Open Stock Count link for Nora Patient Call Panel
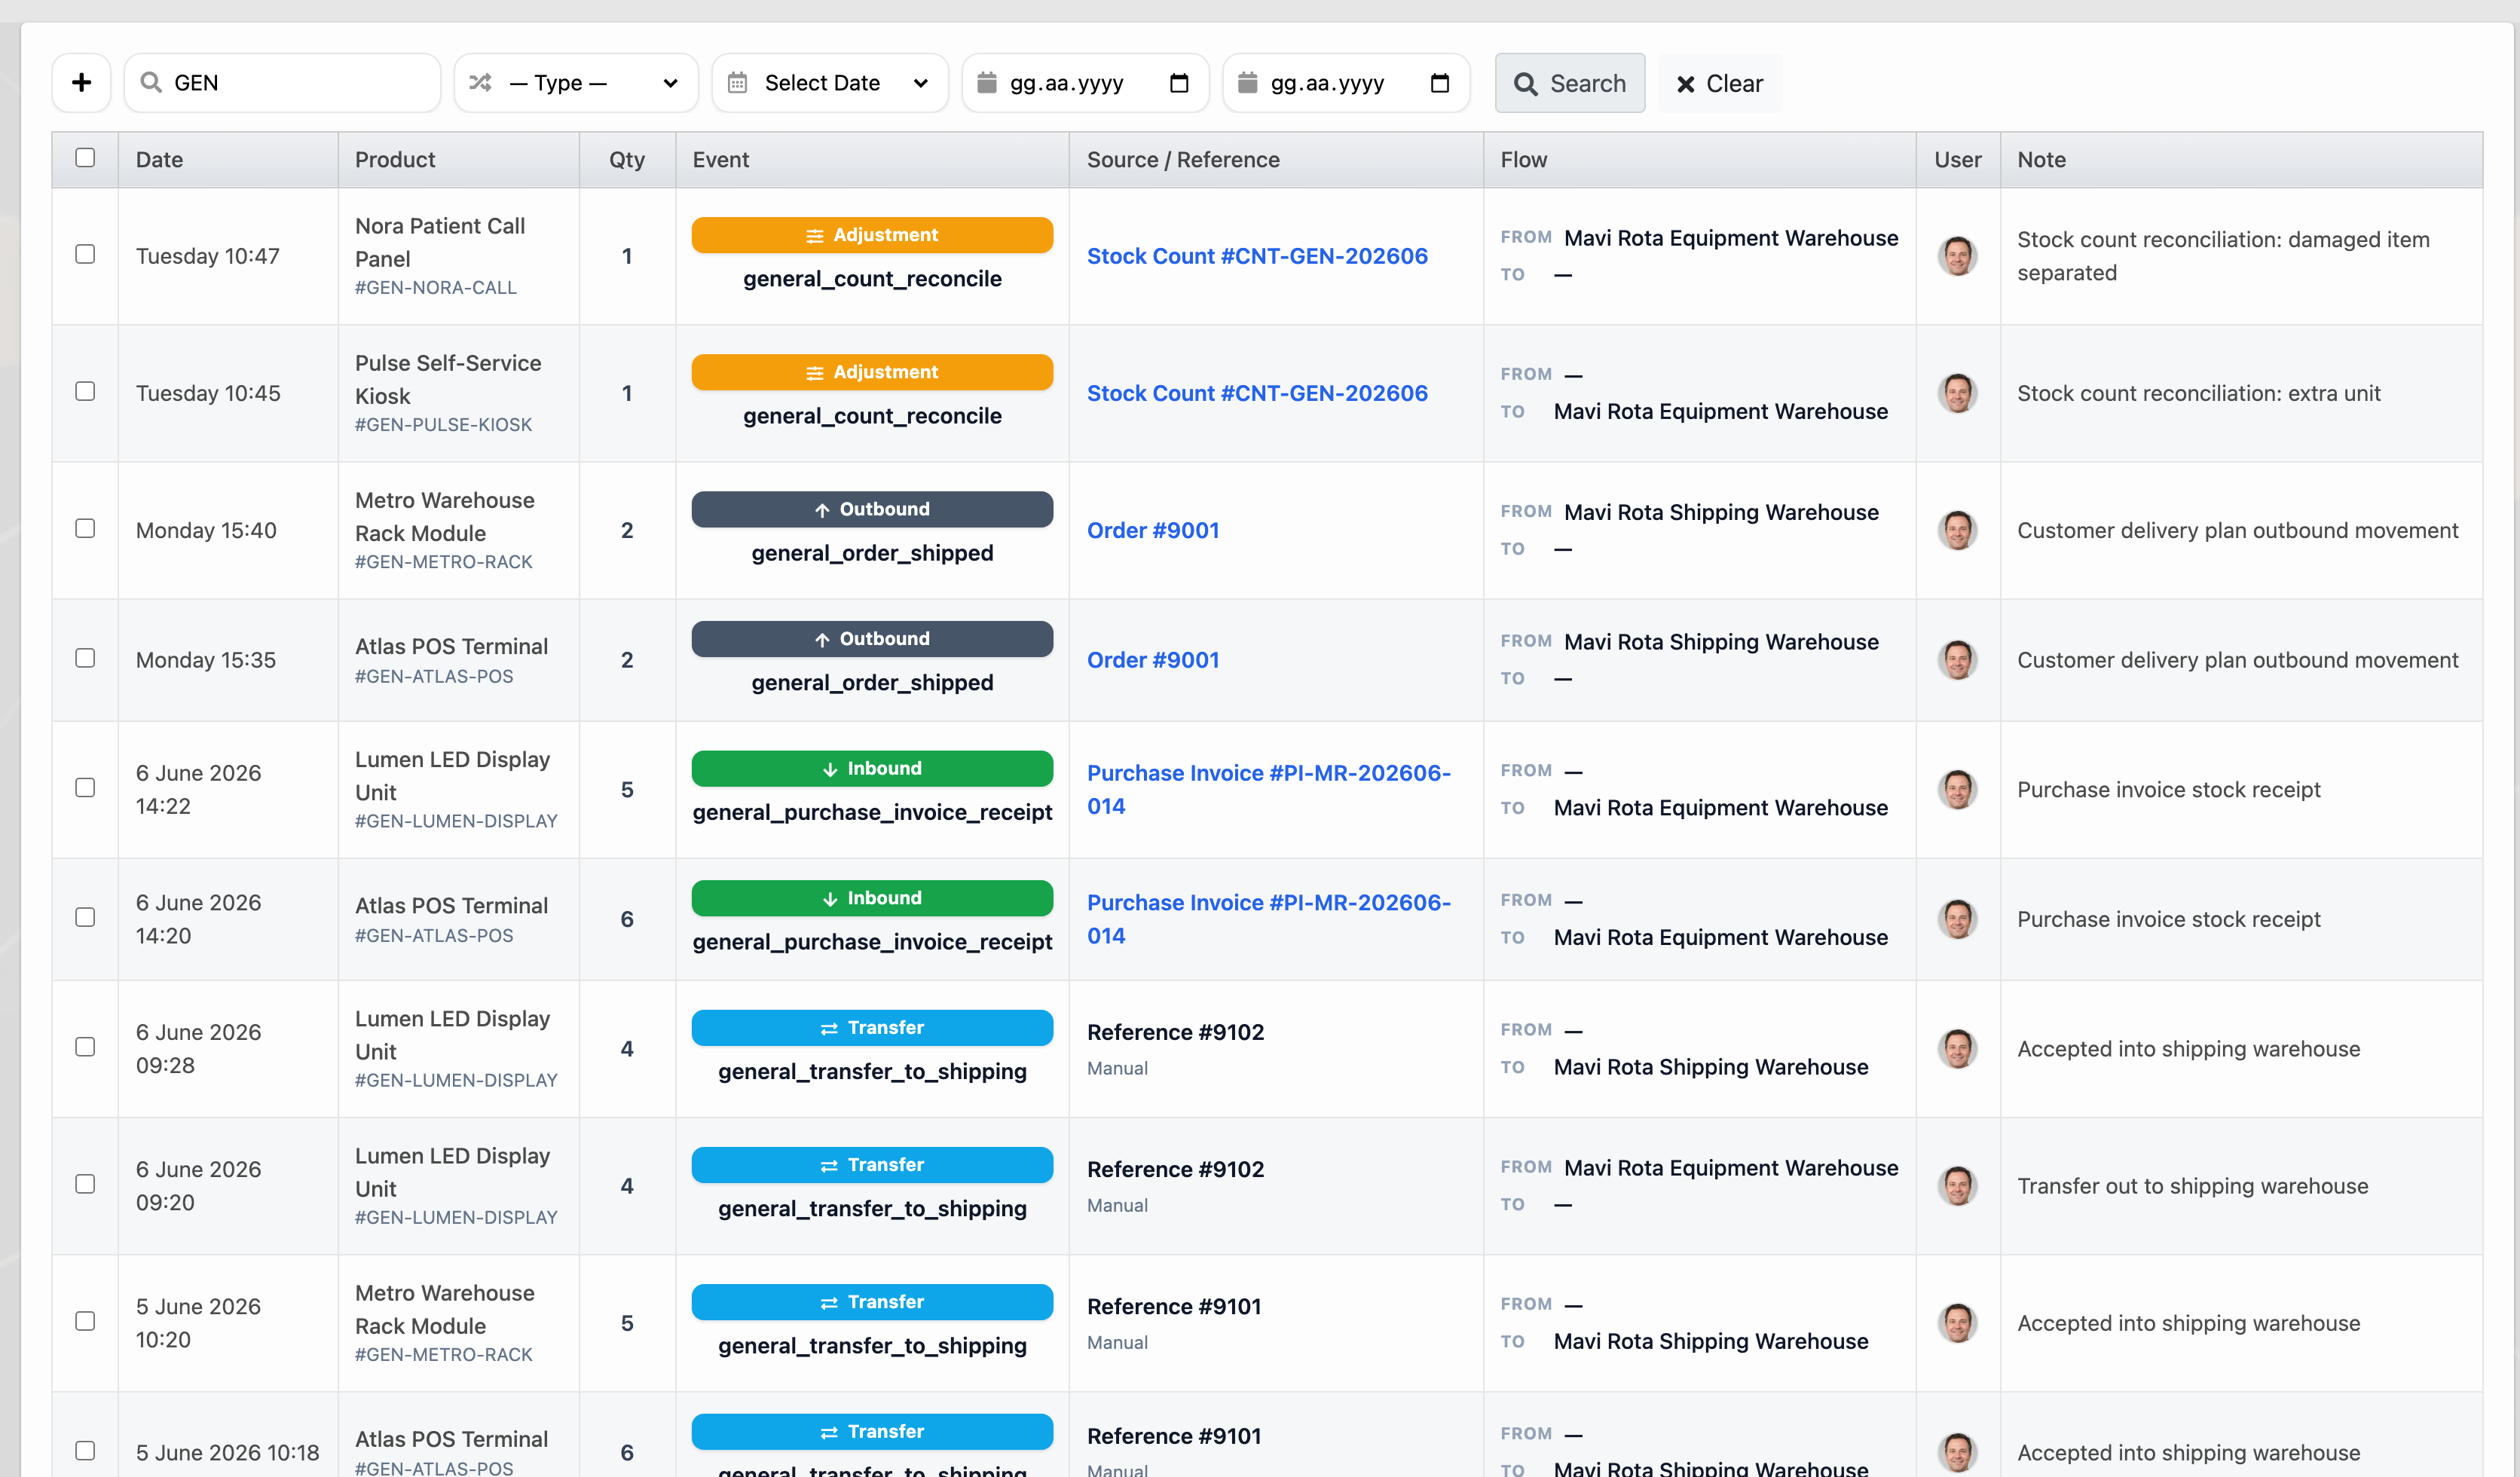2520x1477 pixels. click(1257, 256)
